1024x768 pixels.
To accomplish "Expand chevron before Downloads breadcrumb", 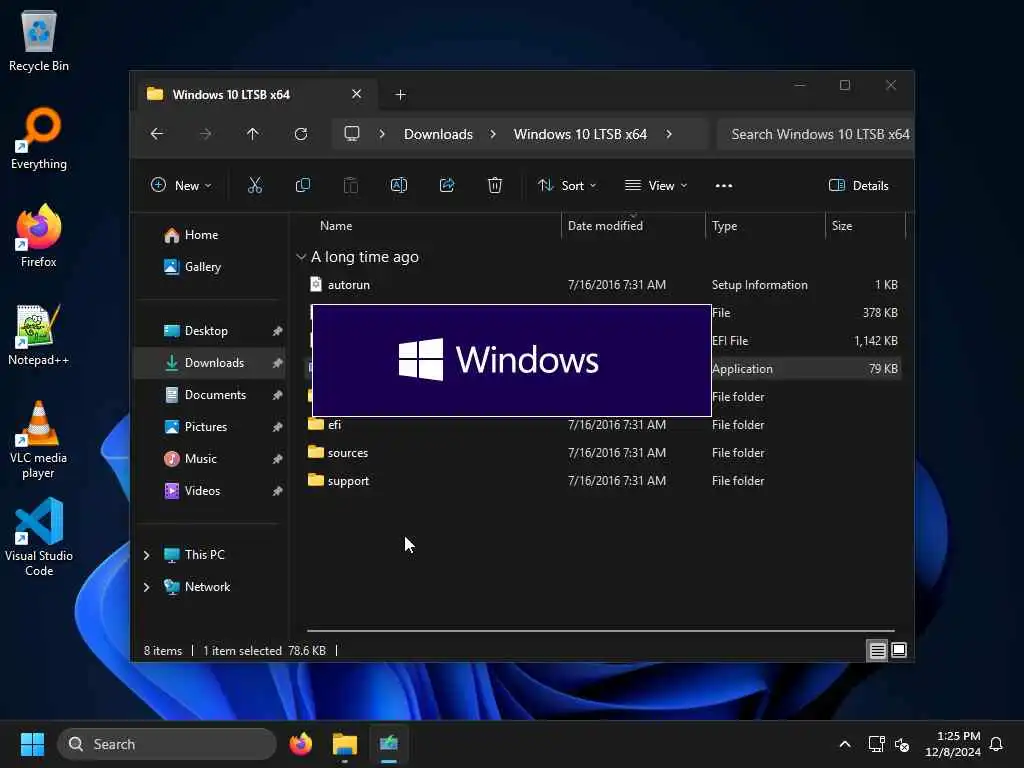I will 382,134.
